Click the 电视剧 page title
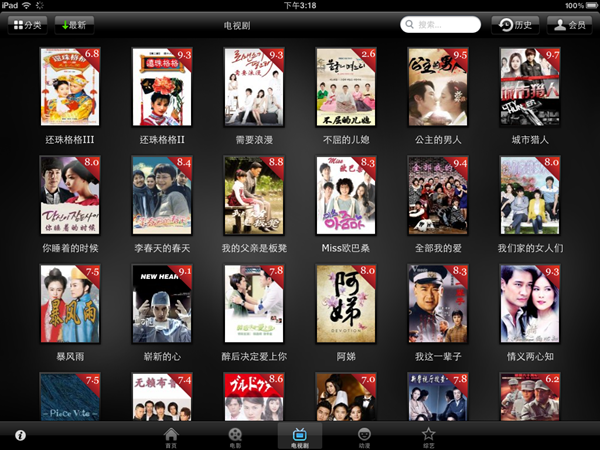 [x=237, y=26]
